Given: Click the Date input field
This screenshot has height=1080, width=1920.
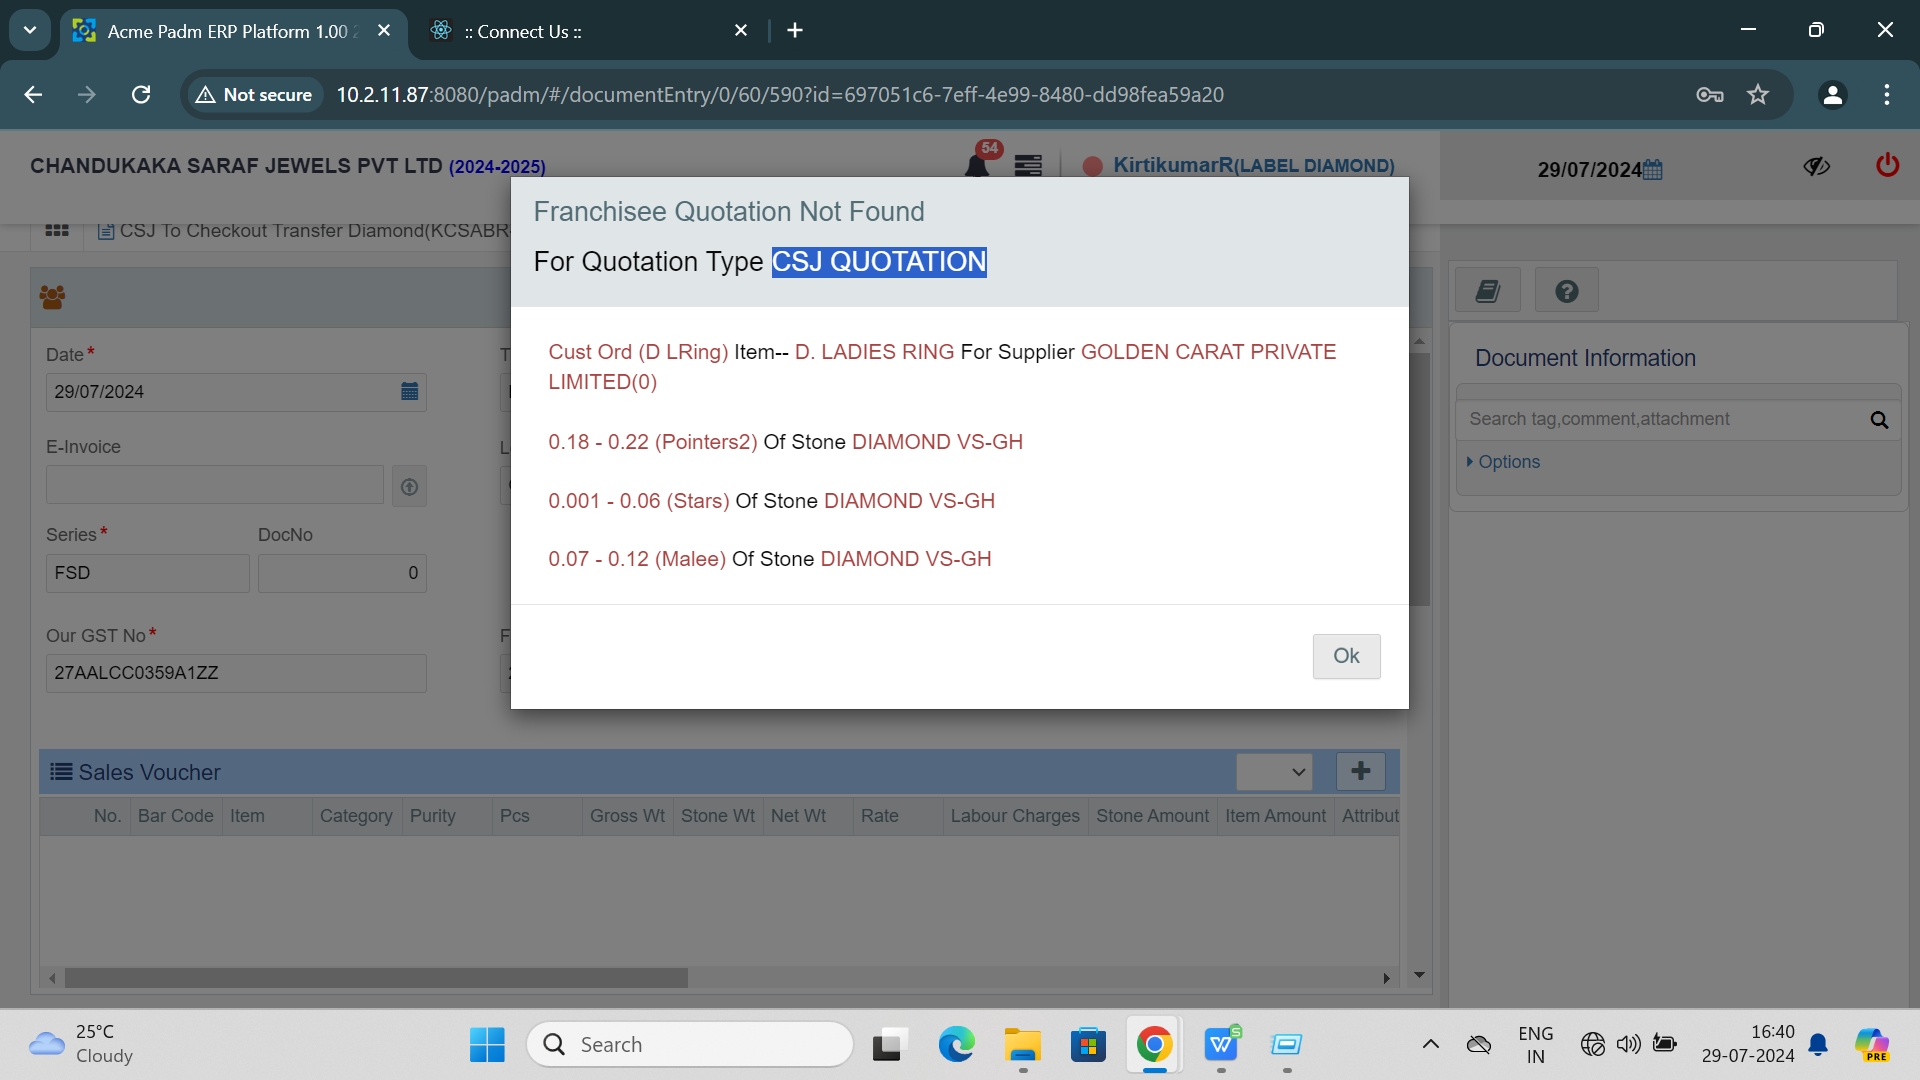Looking at the screenshot, I should click(x=236, y=392).
